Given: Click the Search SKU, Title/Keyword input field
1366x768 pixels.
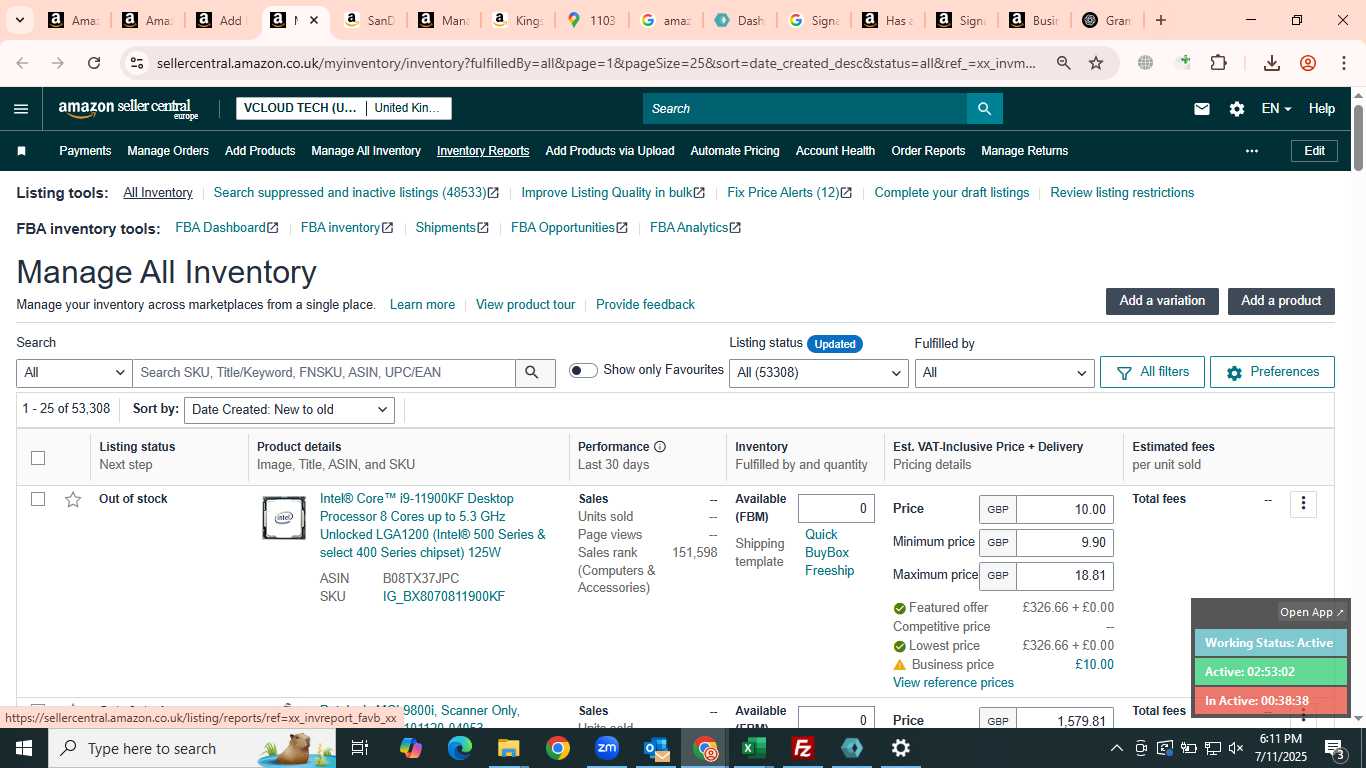Looking at the screenshot, I should [324, 373].
